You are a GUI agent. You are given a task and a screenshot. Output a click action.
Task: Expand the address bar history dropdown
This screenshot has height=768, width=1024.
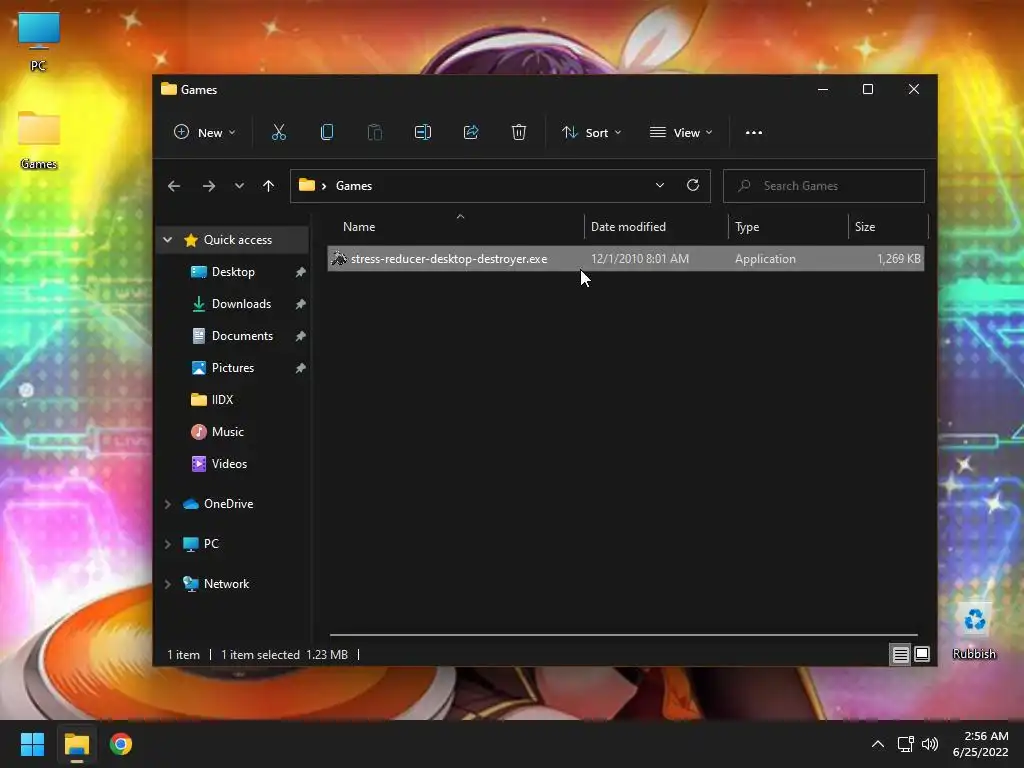click(660, 185)
